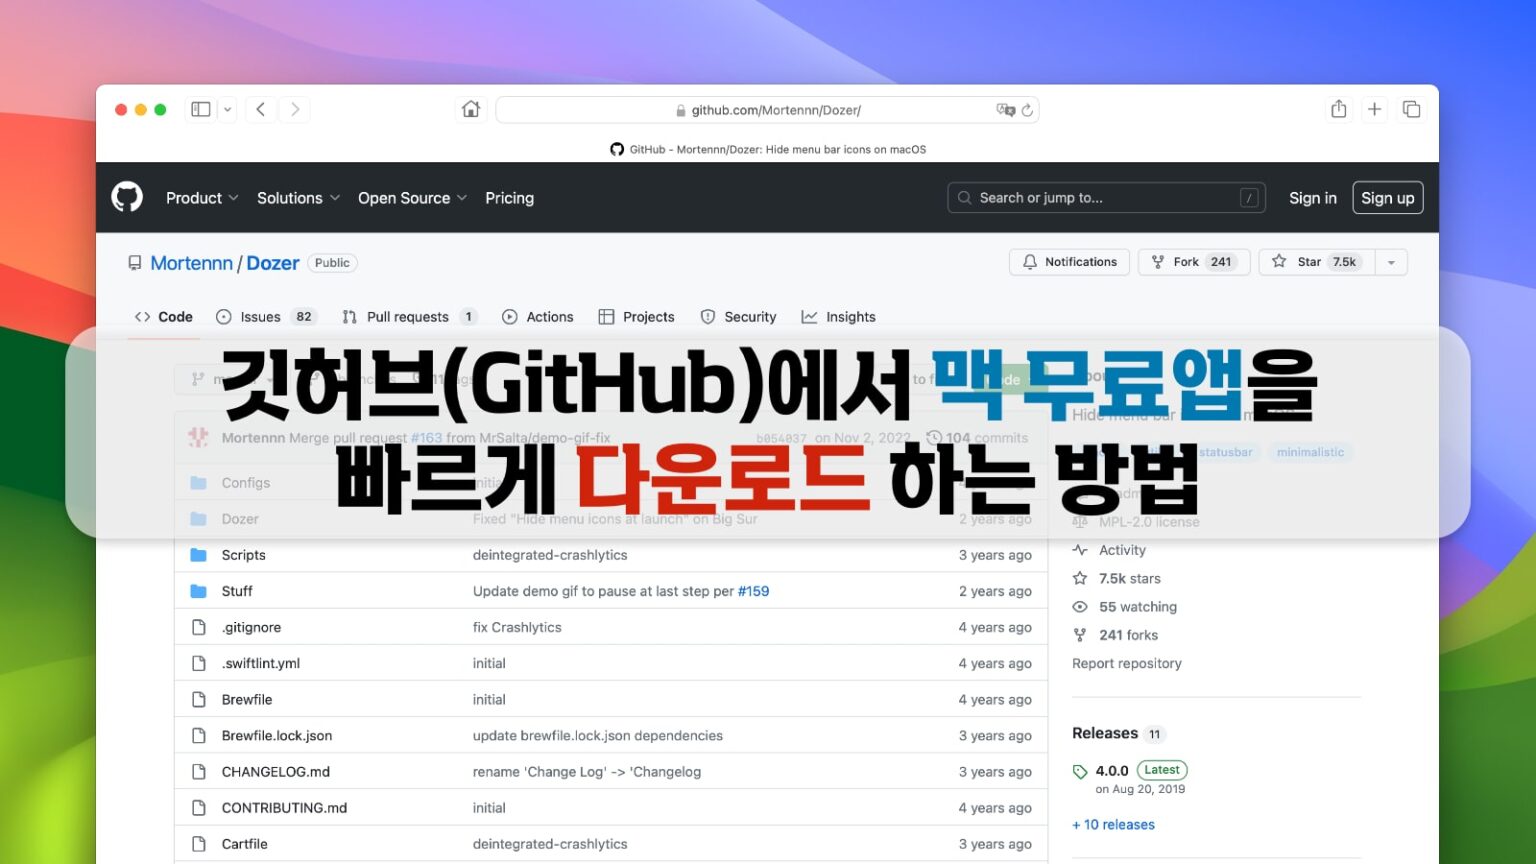Image resolution: width=1536 pixels, height=864 pixels.
Task: Open the Pull requests tab
Action: click(x=408, y=316)
